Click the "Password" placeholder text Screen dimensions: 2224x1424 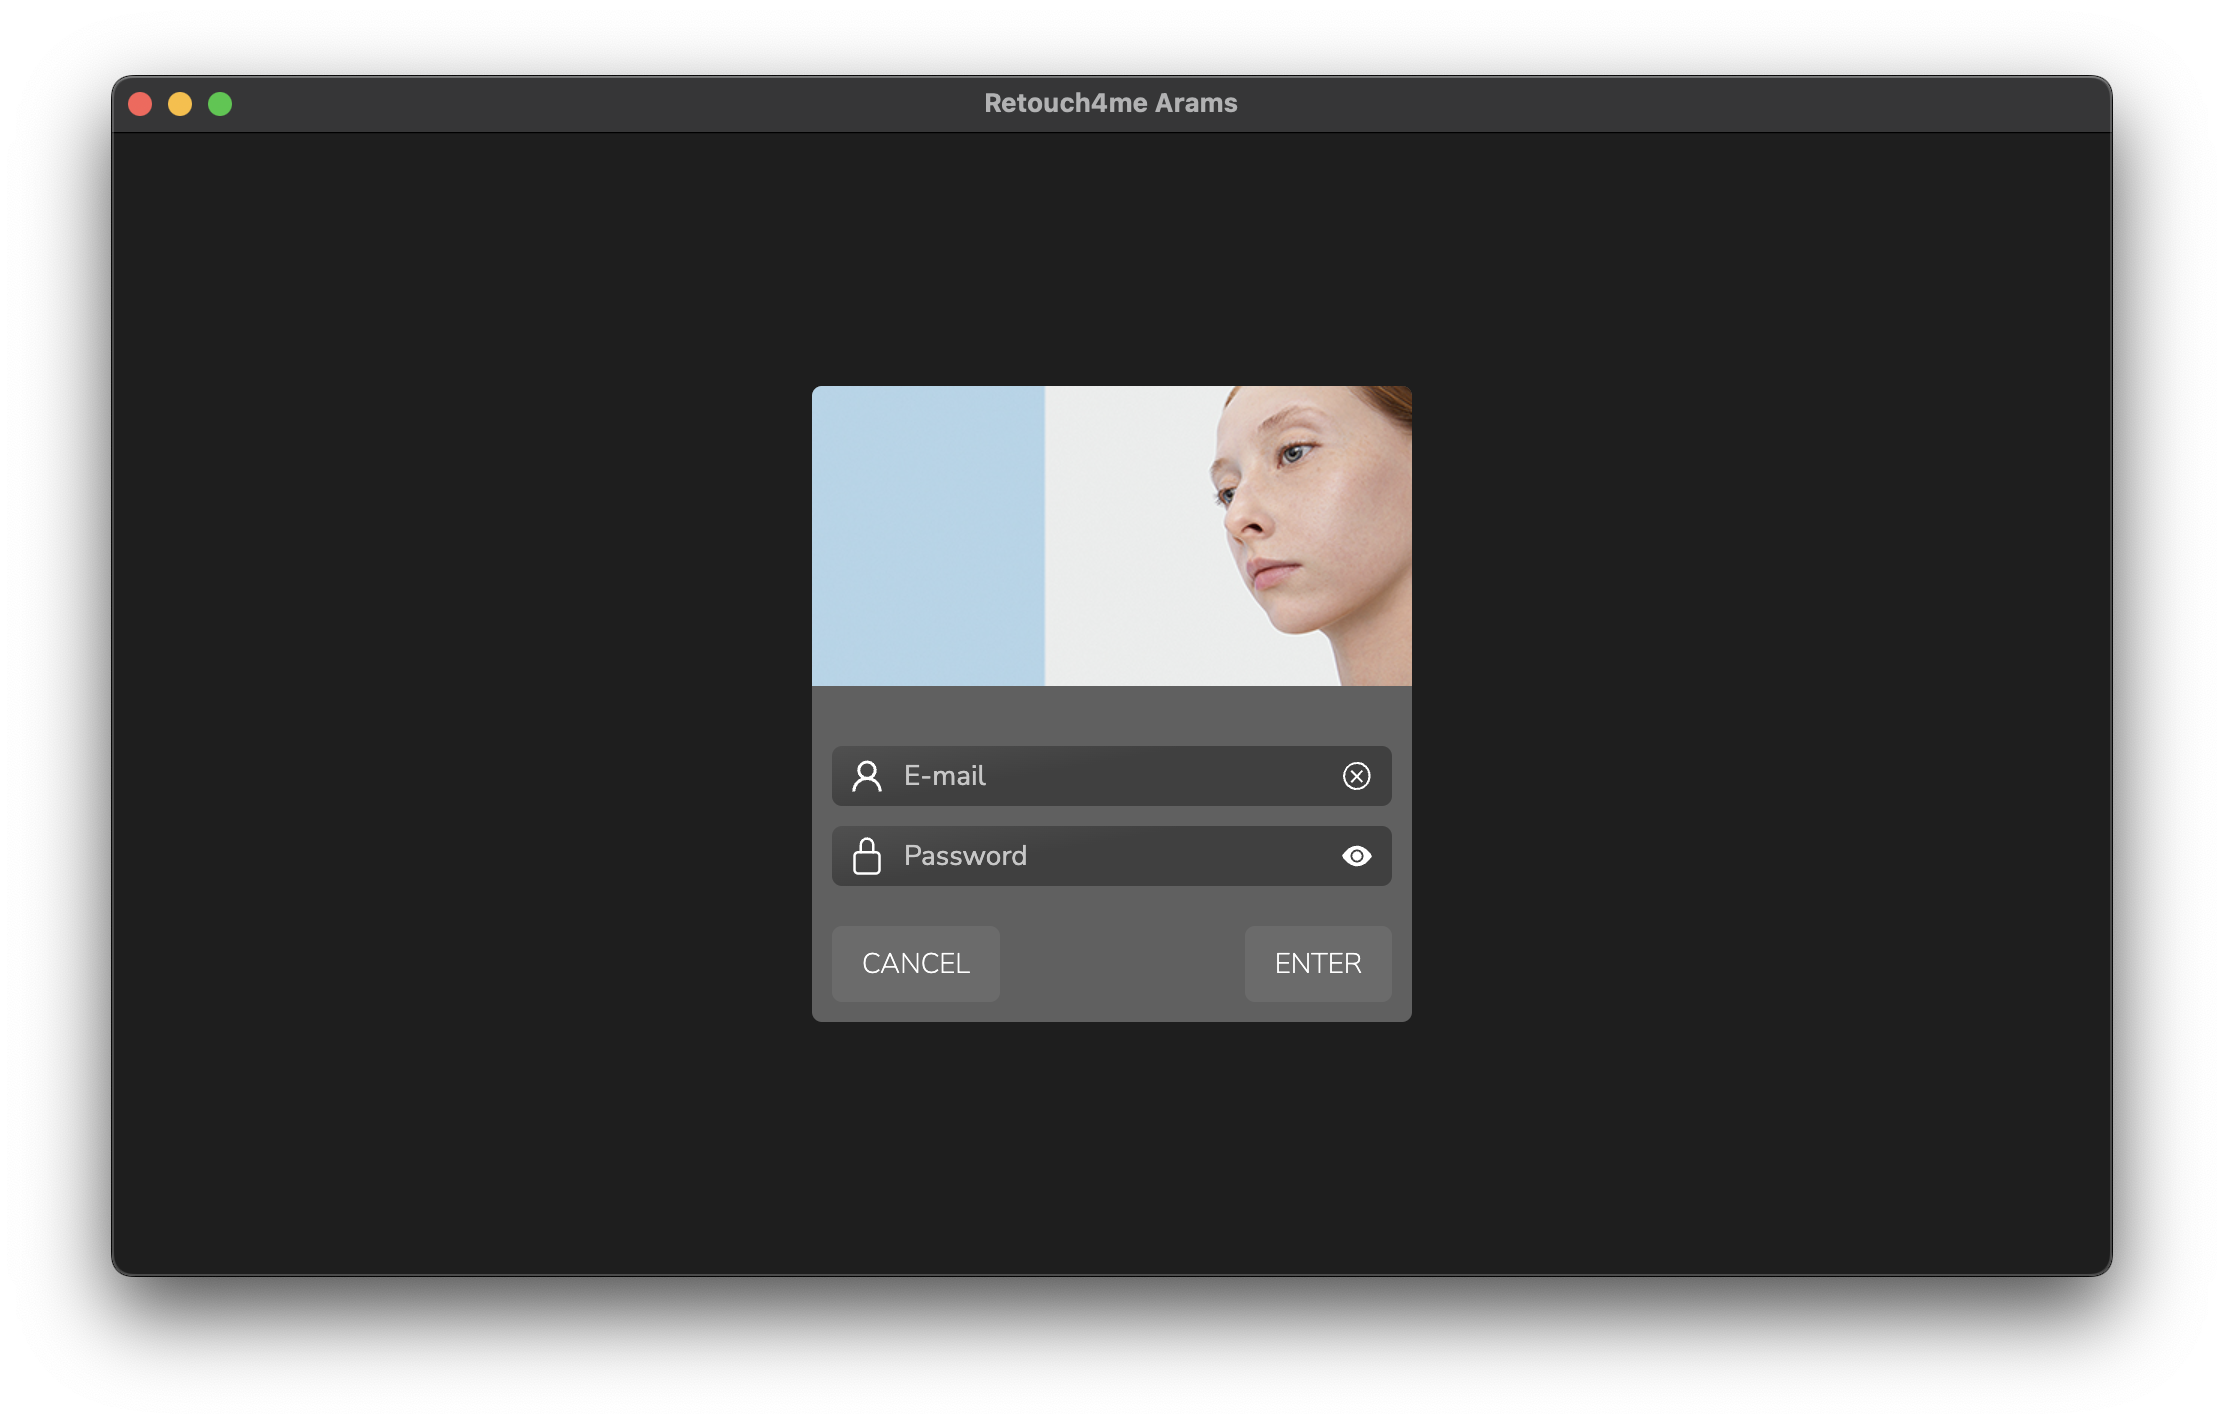click(964, 856)
